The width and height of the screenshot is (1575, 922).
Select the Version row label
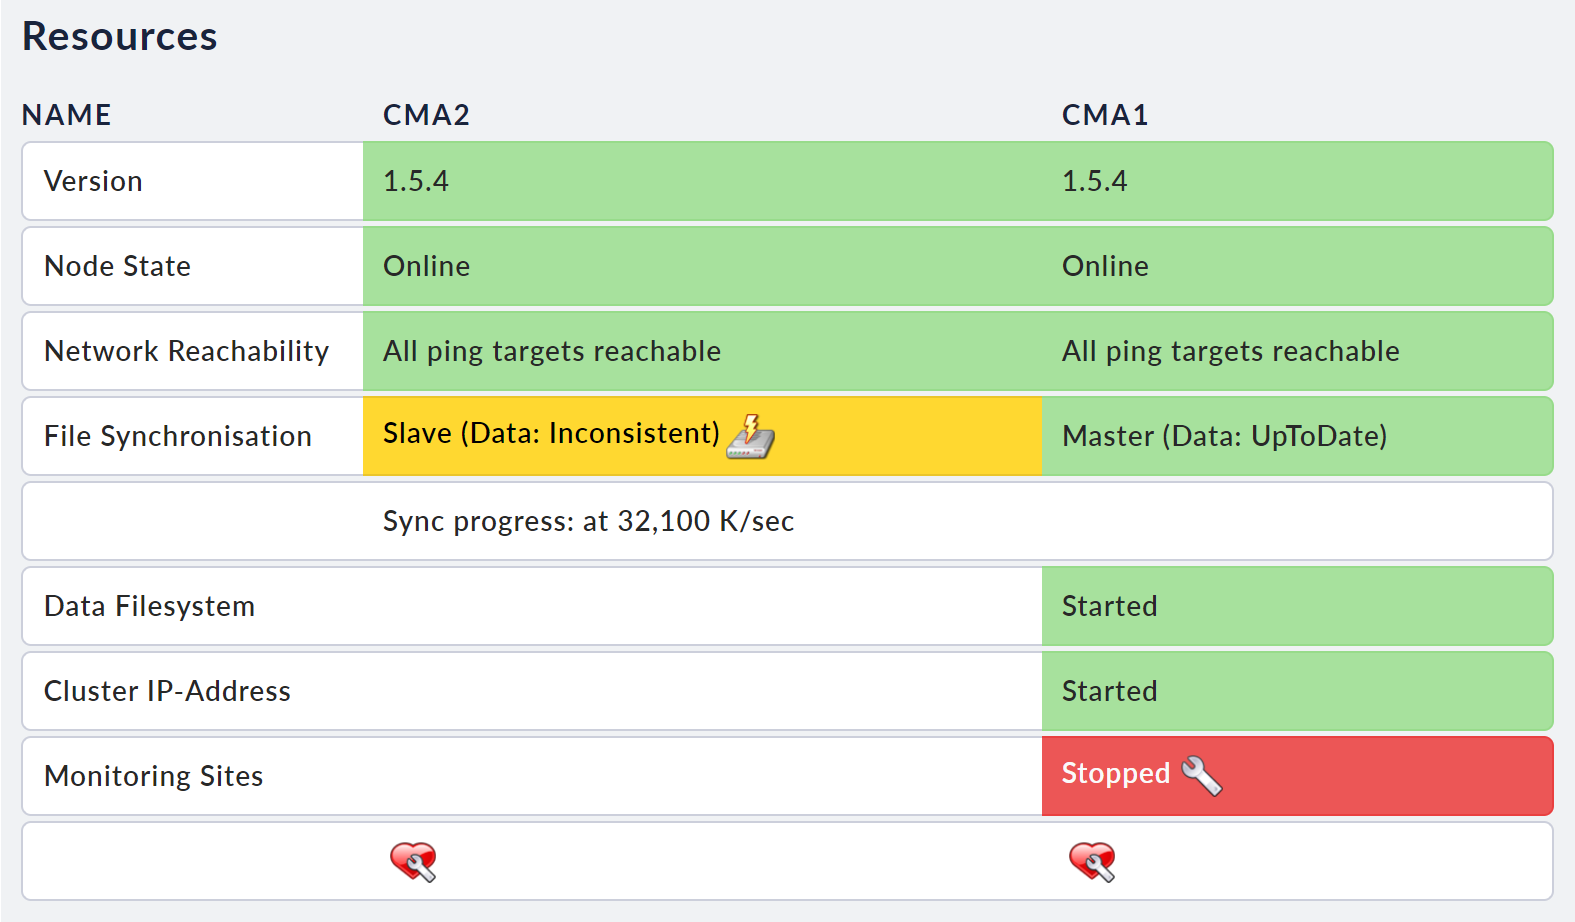tap(93, 181)
